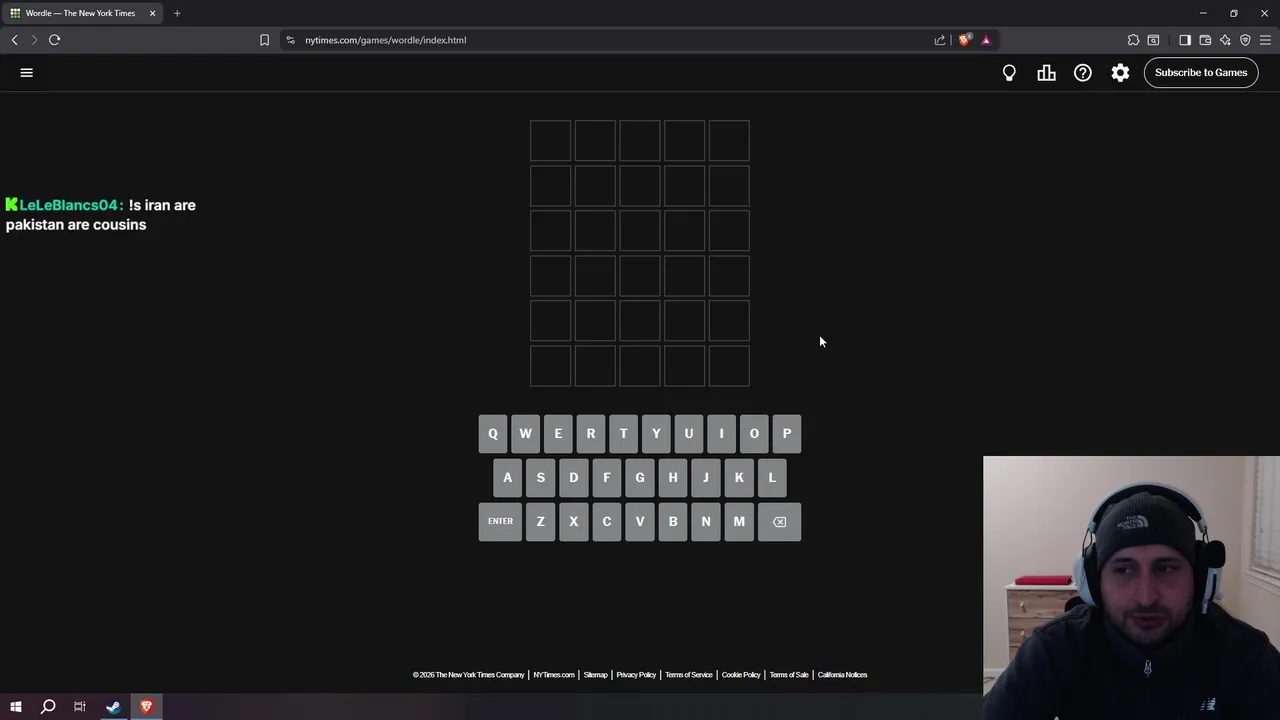This screenshot has height=720, width=1280.
Task: Tap the X key on keyboard
Action: click(573, 522)
